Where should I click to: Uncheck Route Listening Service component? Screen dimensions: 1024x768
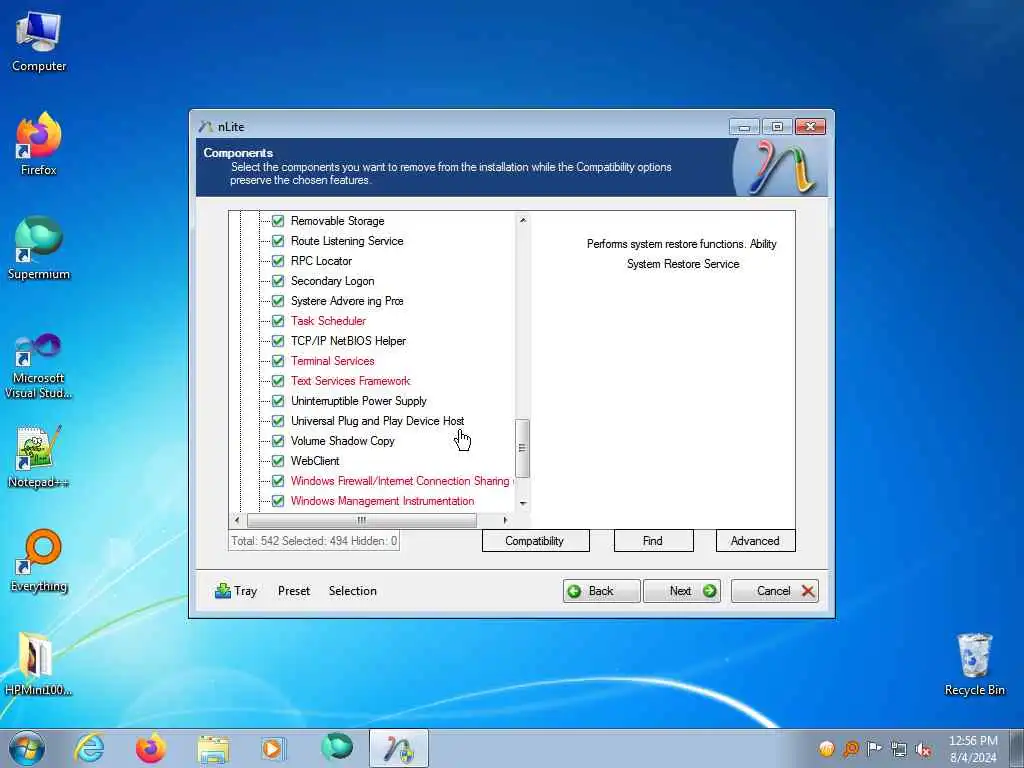(278, 241)
